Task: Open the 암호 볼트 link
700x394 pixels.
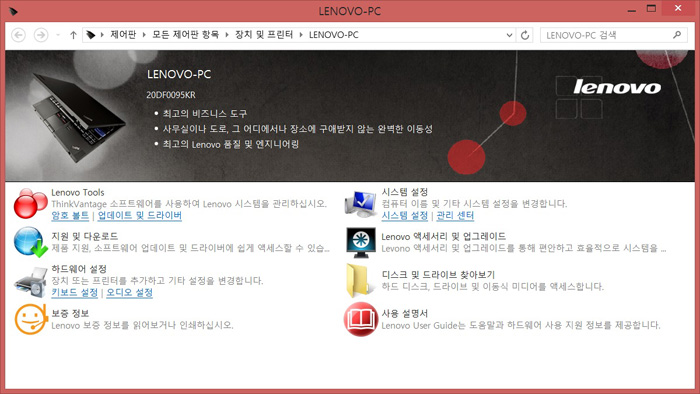Action: [x=70, y=216]
